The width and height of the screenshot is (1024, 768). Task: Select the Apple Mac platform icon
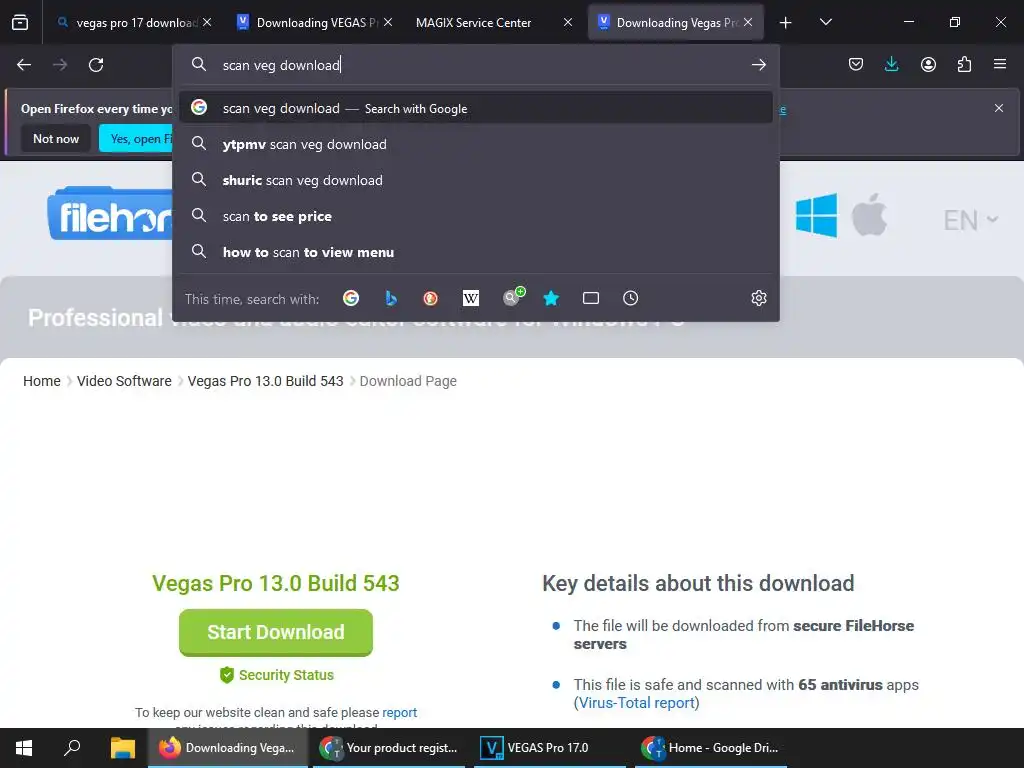(869, 214)
